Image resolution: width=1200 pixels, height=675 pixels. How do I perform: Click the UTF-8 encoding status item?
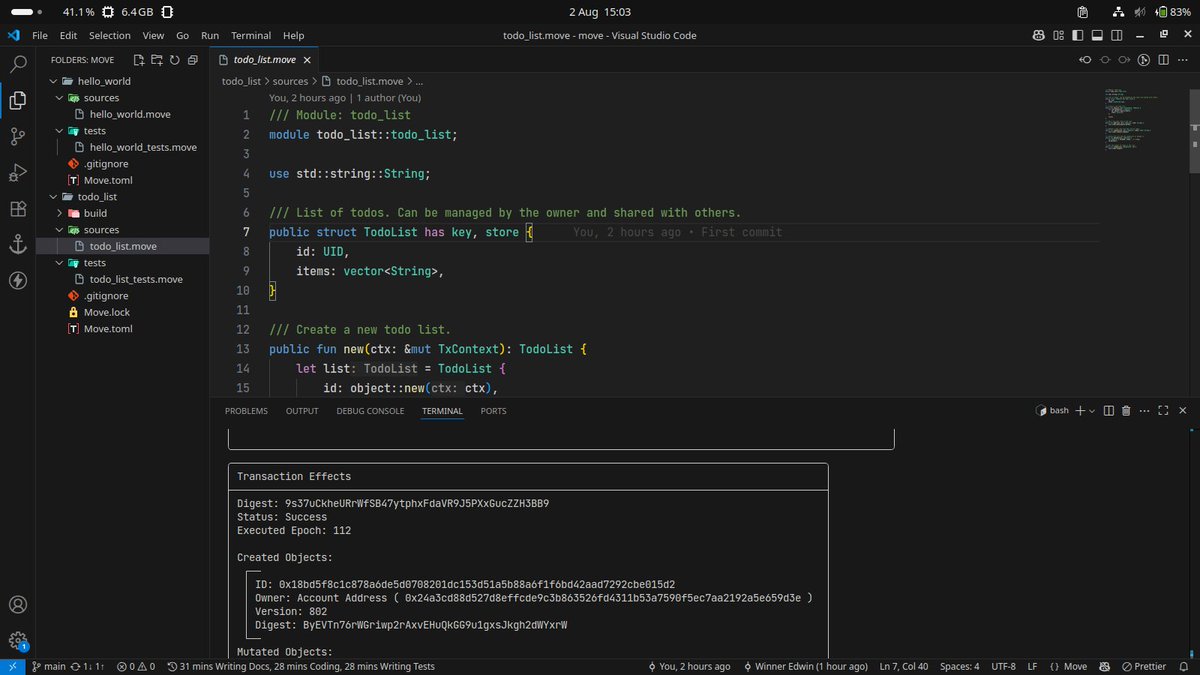1002,666
